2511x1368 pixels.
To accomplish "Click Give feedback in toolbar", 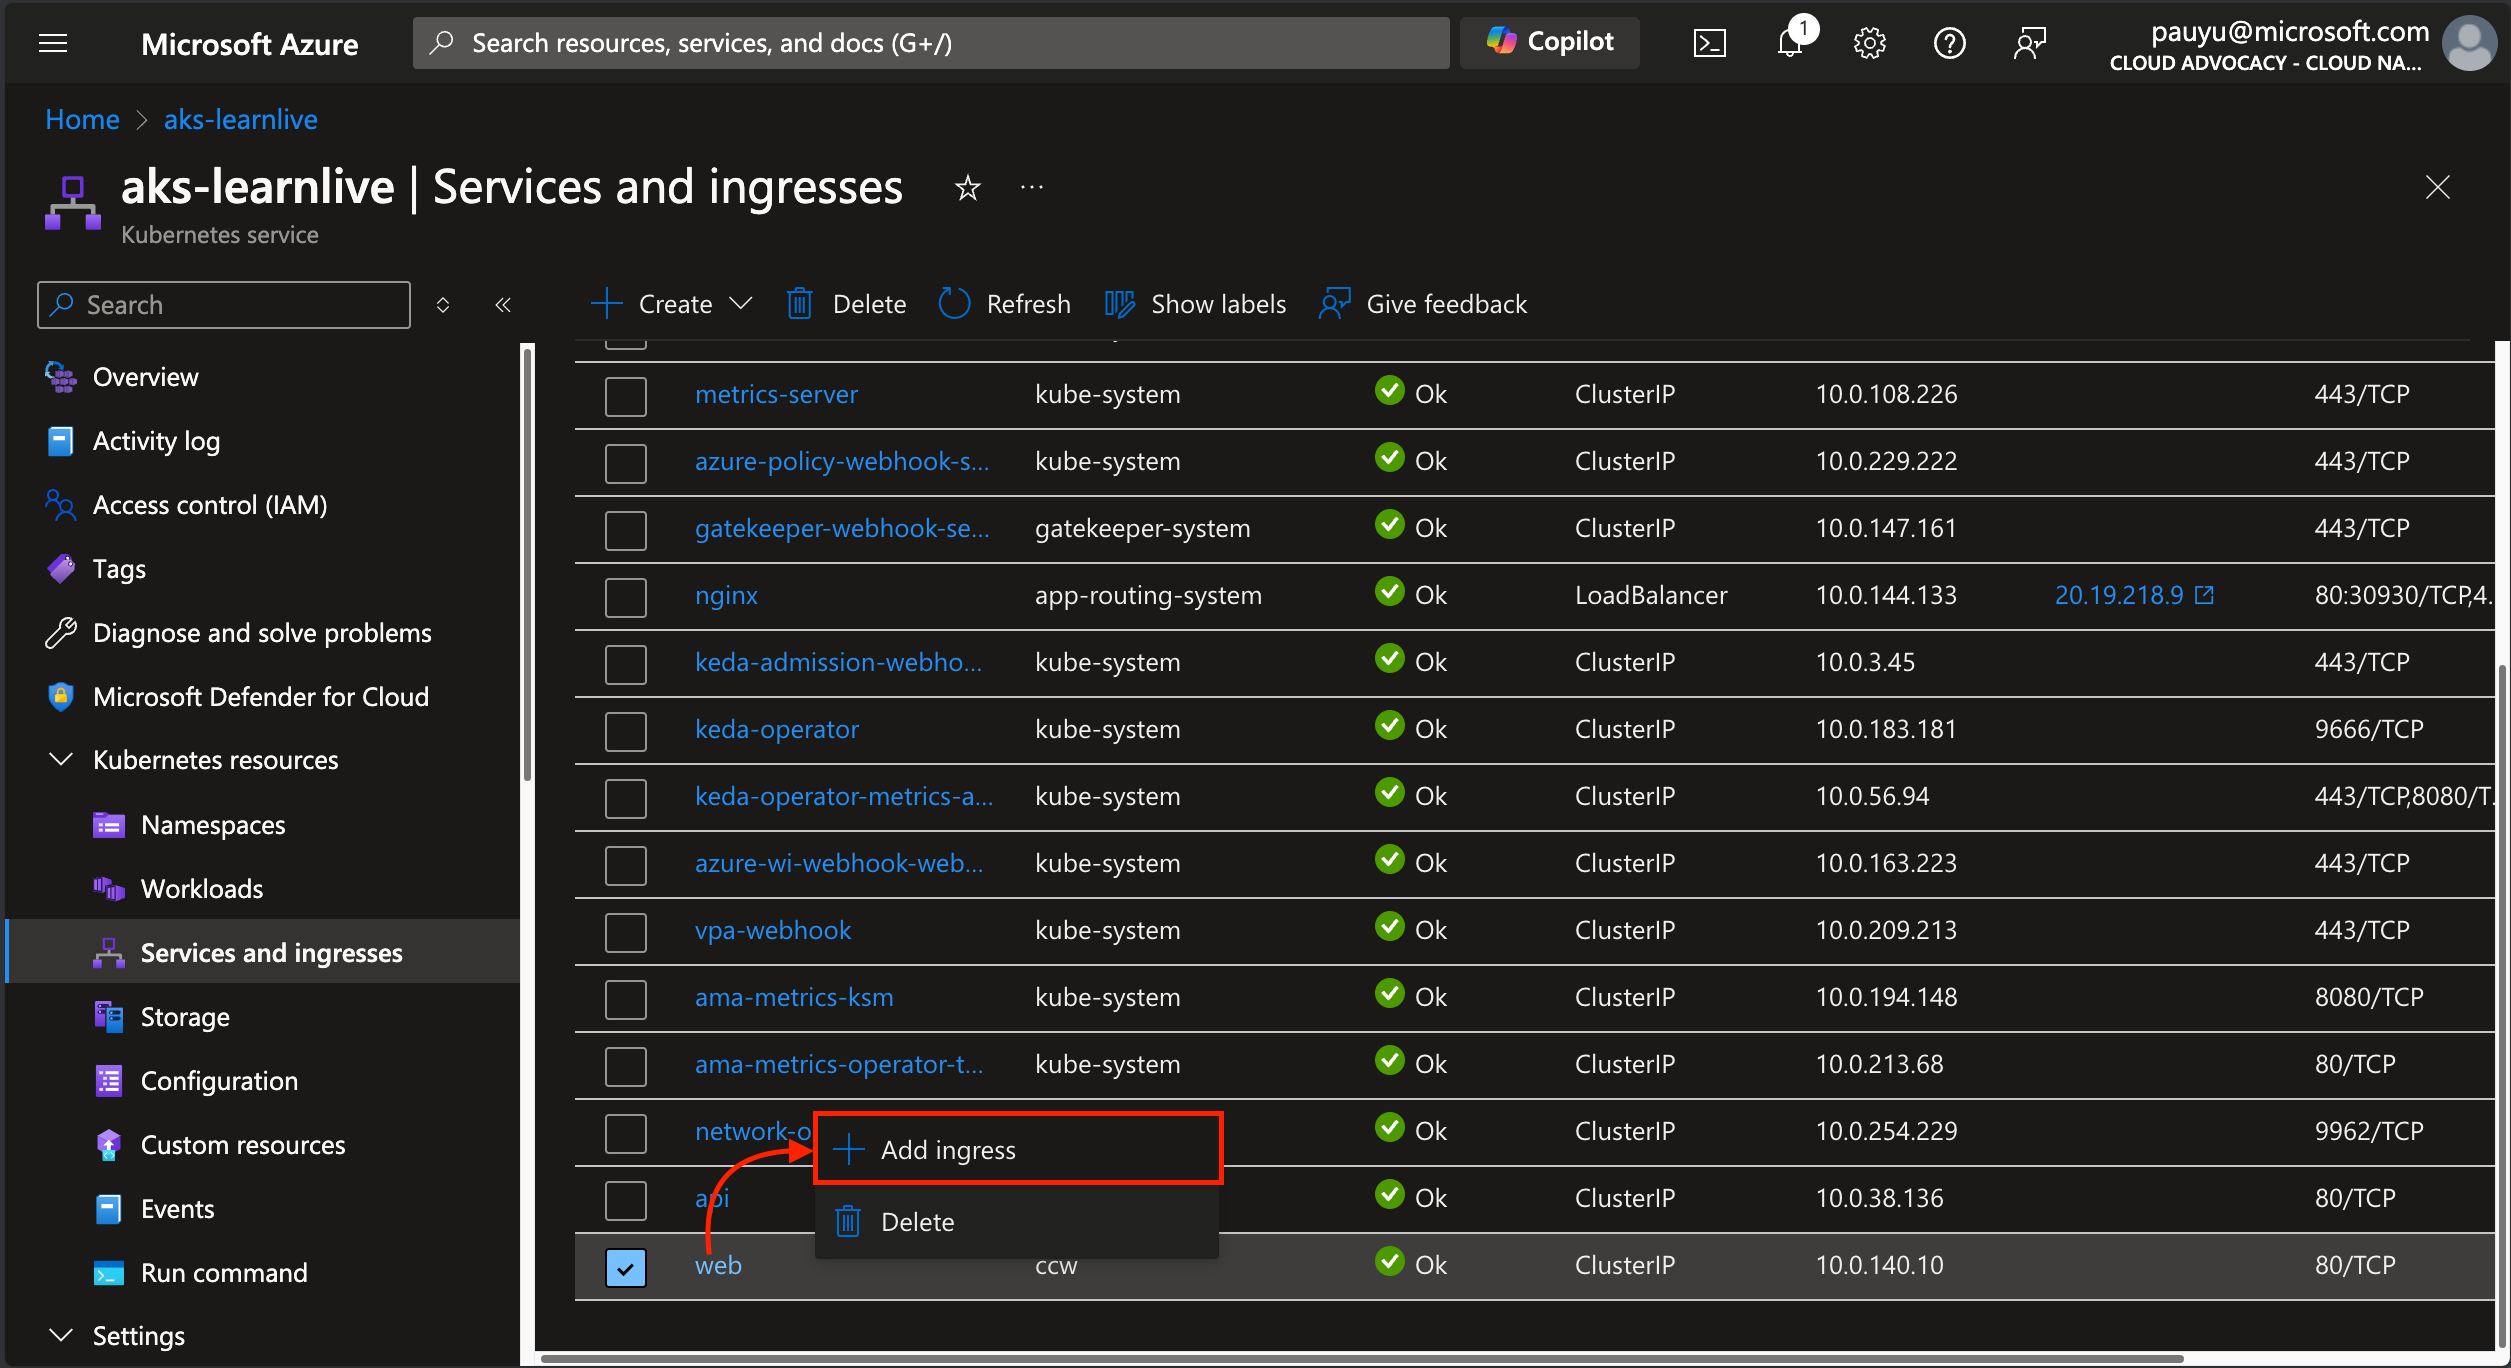I will [x=1424, y=304].
